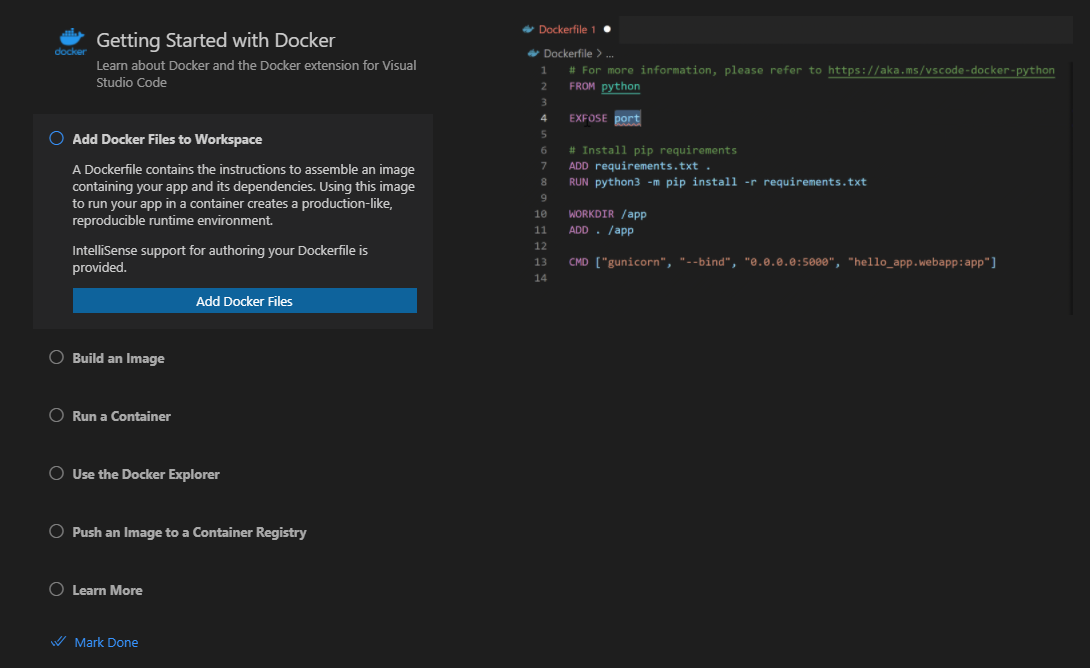Click the Mark Done link
The width and height of the screenshot is (1090, 668).
(x=106, y=642)
